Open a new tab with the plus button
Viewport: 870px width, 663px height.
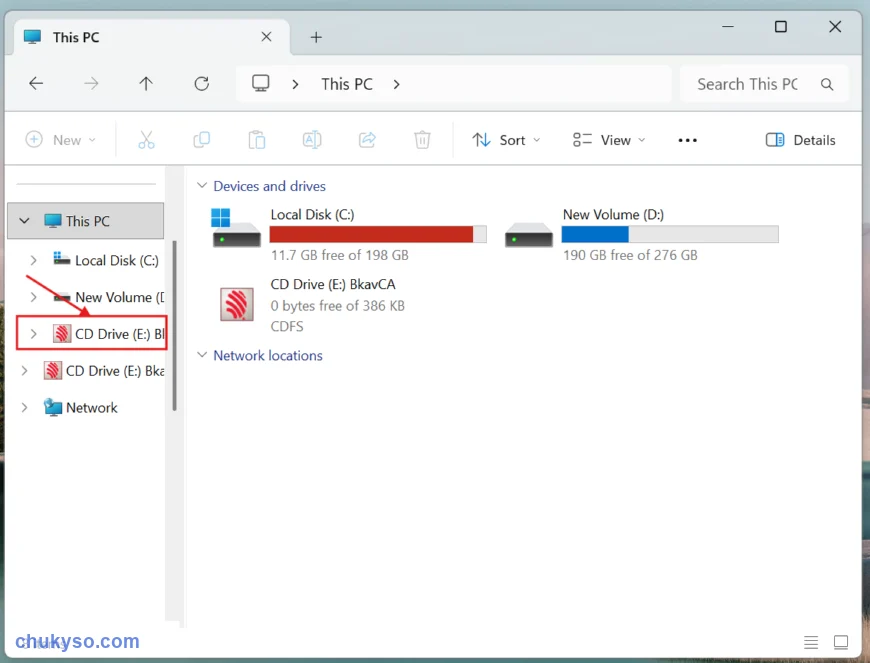tap(316, 37)
